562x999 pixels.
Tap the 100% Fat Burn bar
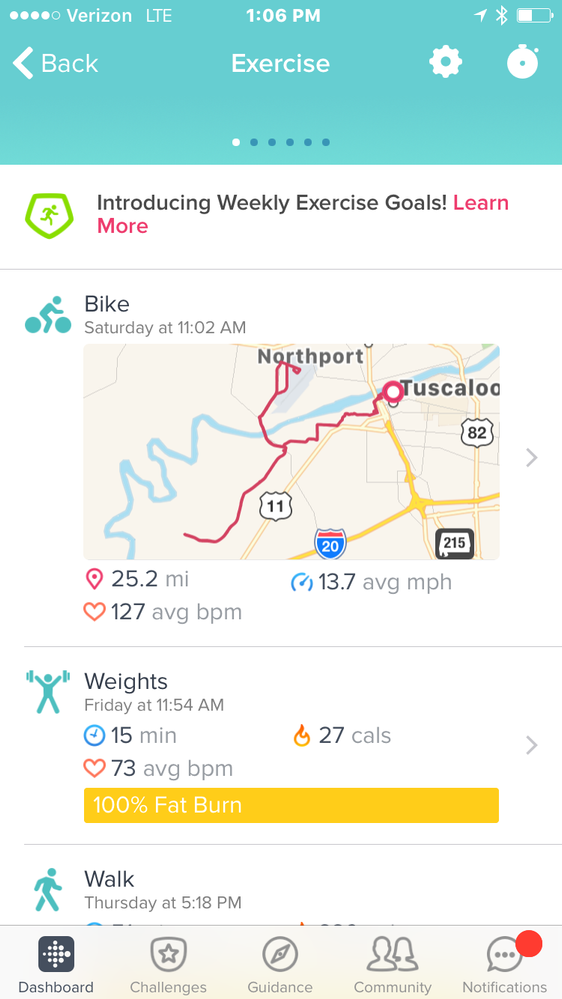pyautogui.click(x=291, y=805)
